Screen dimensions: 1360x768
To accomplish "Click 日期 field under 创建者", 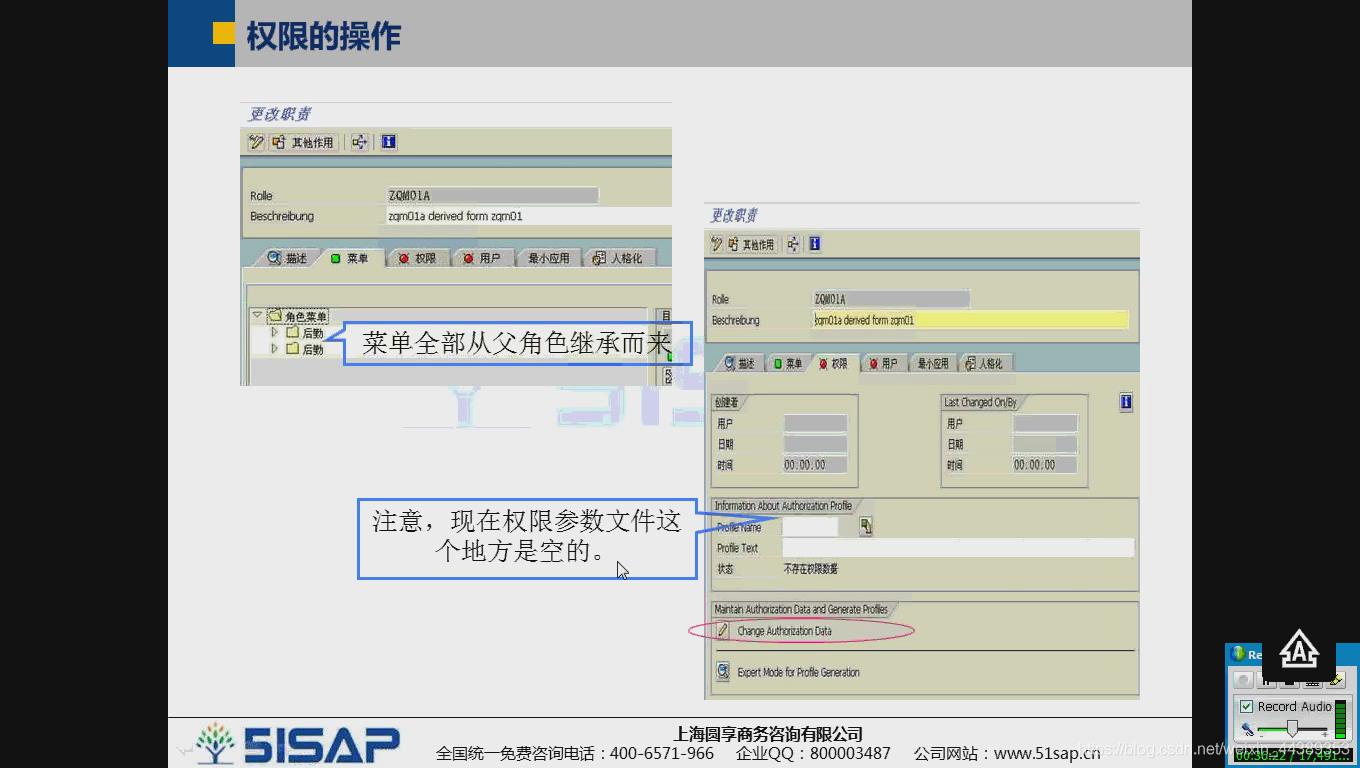I will click(x=815, y=444).
